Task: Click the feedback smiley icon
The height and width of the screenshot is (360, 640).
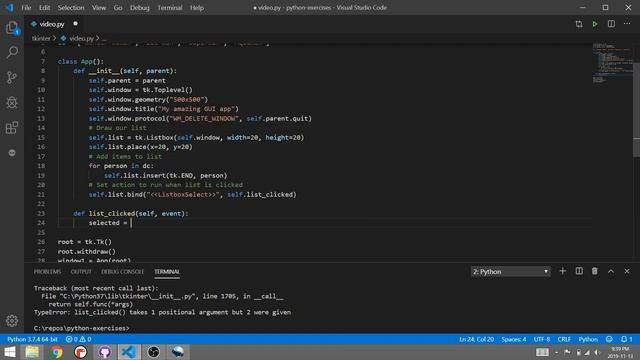Action: click(x=609, y=339)
